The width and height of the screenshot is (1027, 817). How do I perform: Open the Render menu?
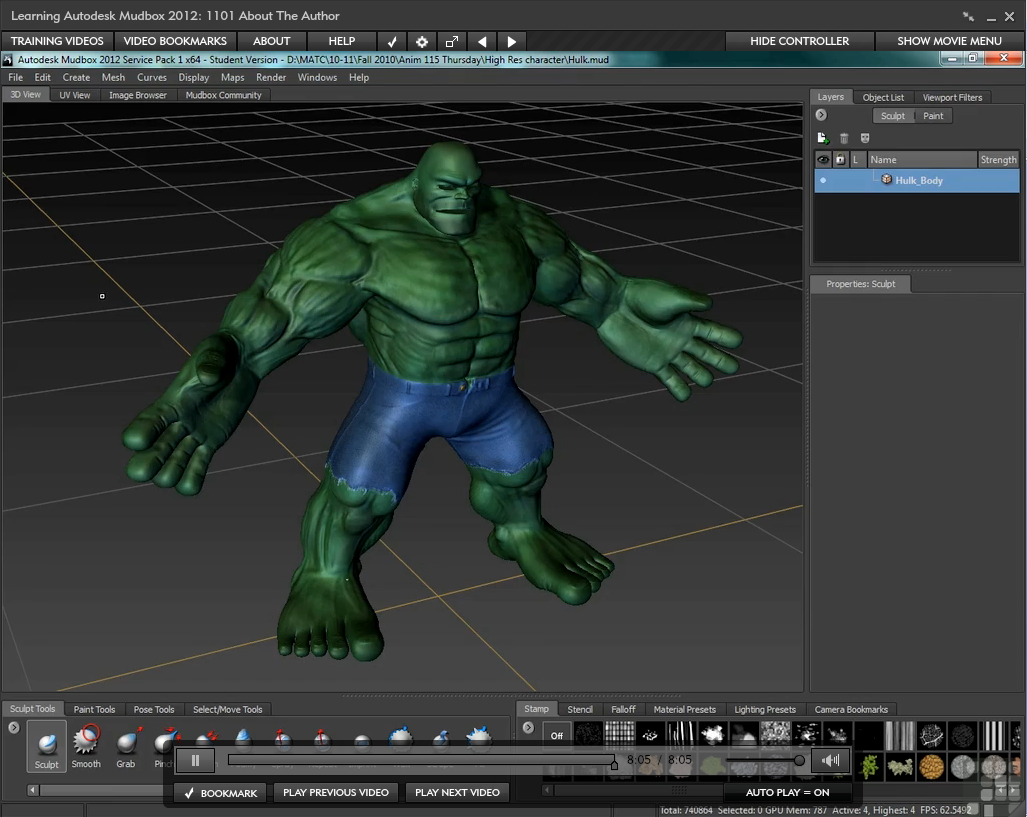point(271,77)
